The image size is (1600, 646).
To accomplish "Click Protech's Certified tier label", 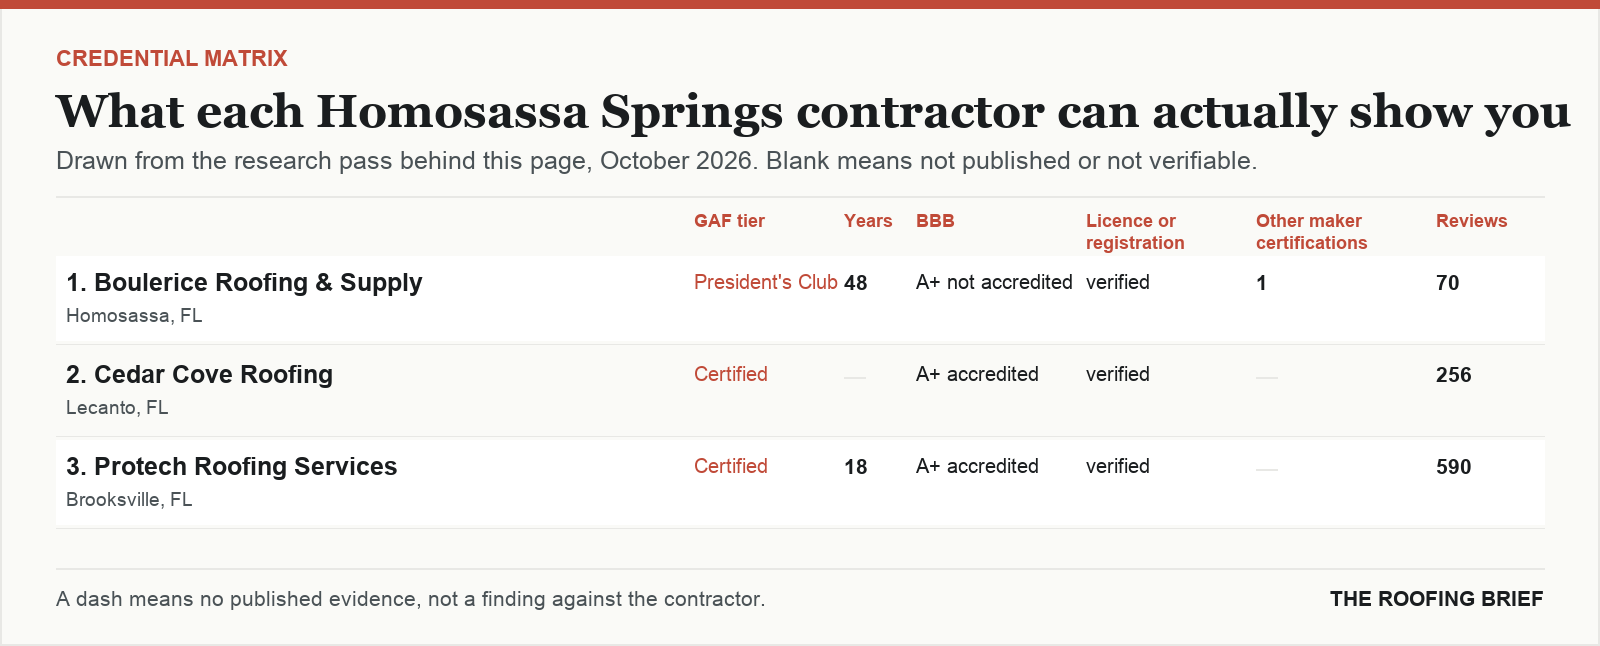I will click(x=731, y=466).
